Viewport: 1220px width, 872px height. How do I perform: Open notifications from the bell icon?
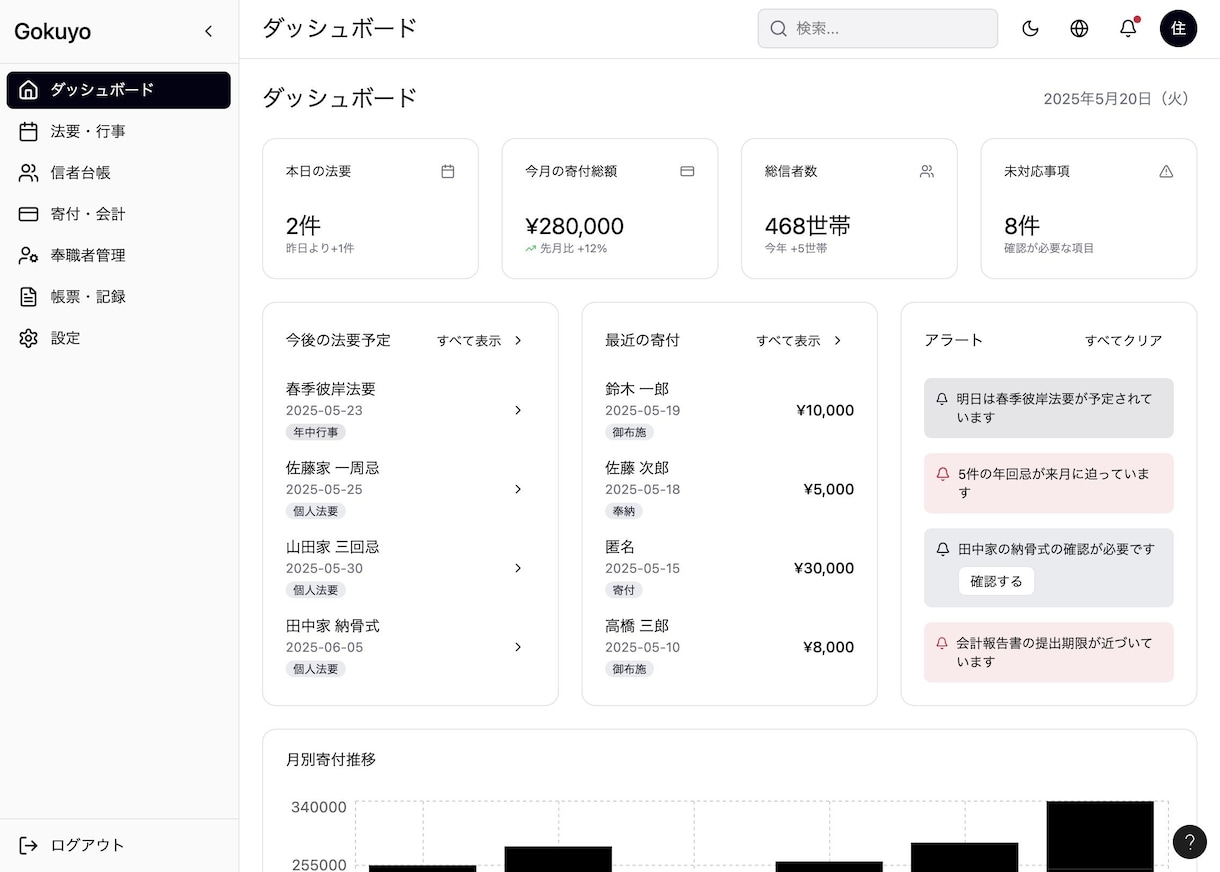tap(1128, 28)
